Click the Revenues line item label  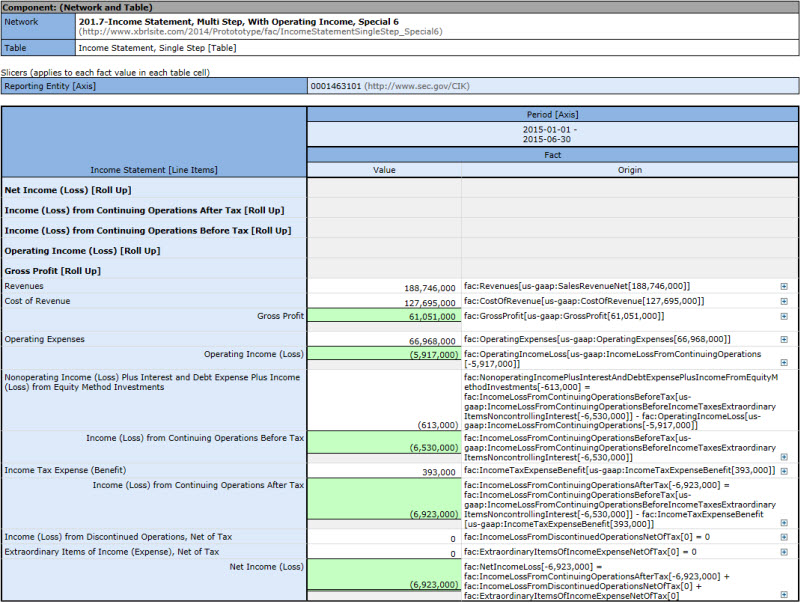(x=24, y=286)
